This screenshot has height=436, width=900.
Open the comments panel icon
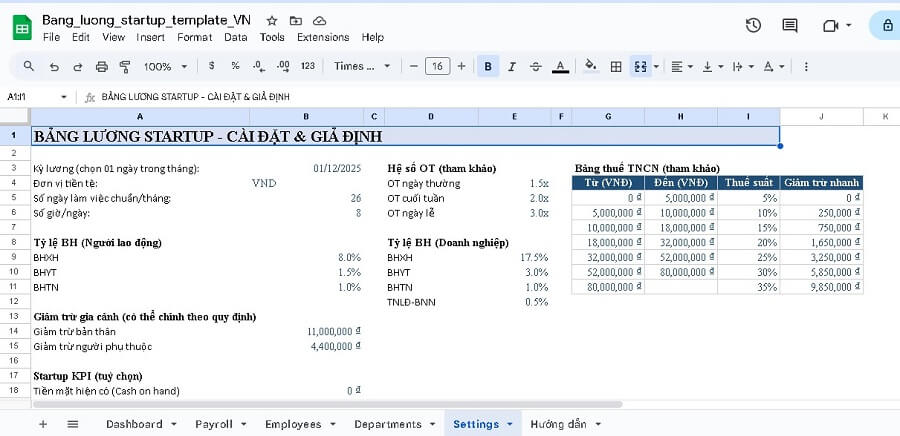(x=790, y=25)
